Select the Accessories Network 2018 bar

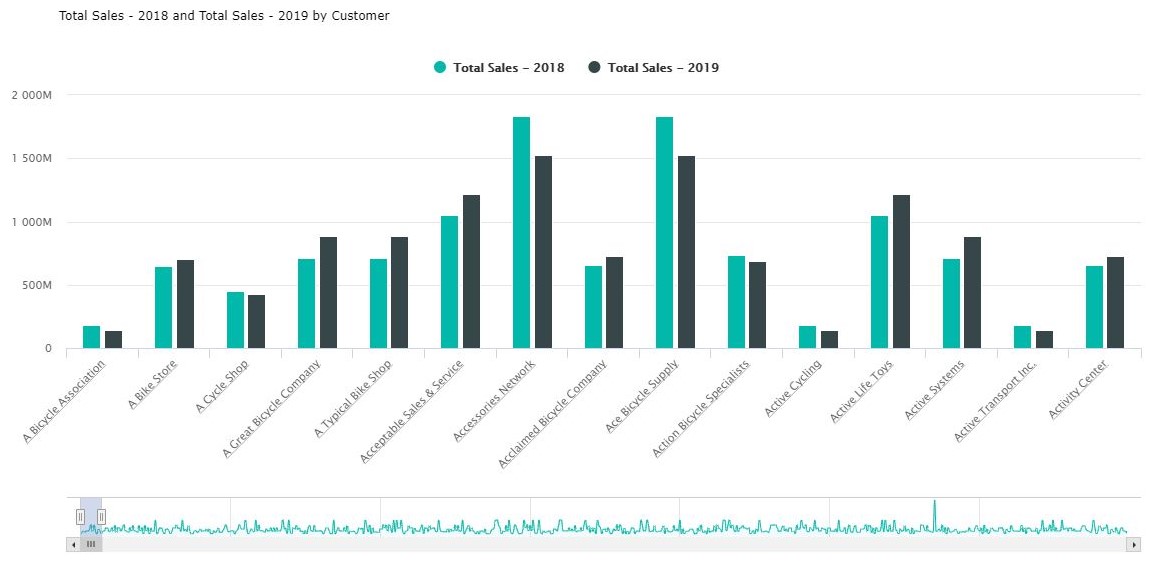[521, 233]
